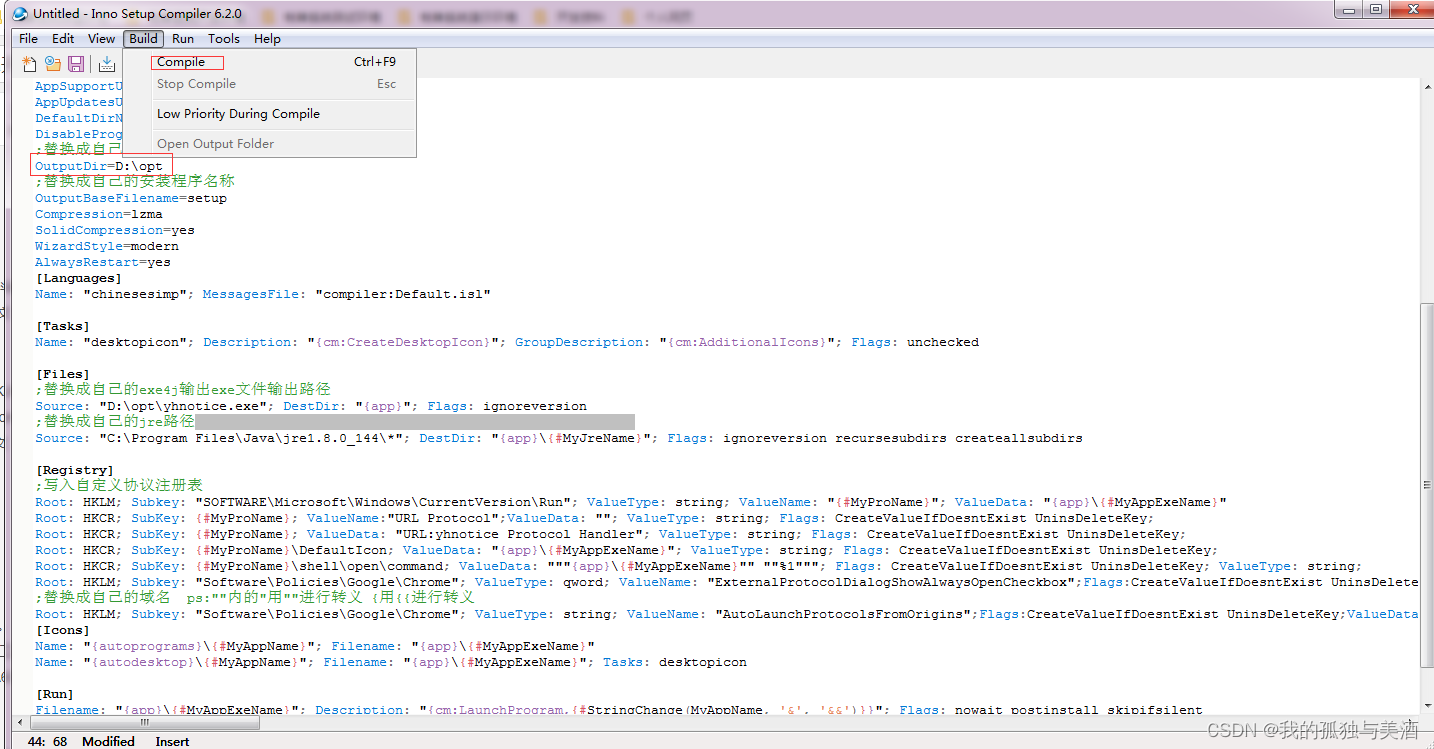
Task: Click "URL:yhnotice Protocol Handler" value data
Action: click(x=519, y=534)
